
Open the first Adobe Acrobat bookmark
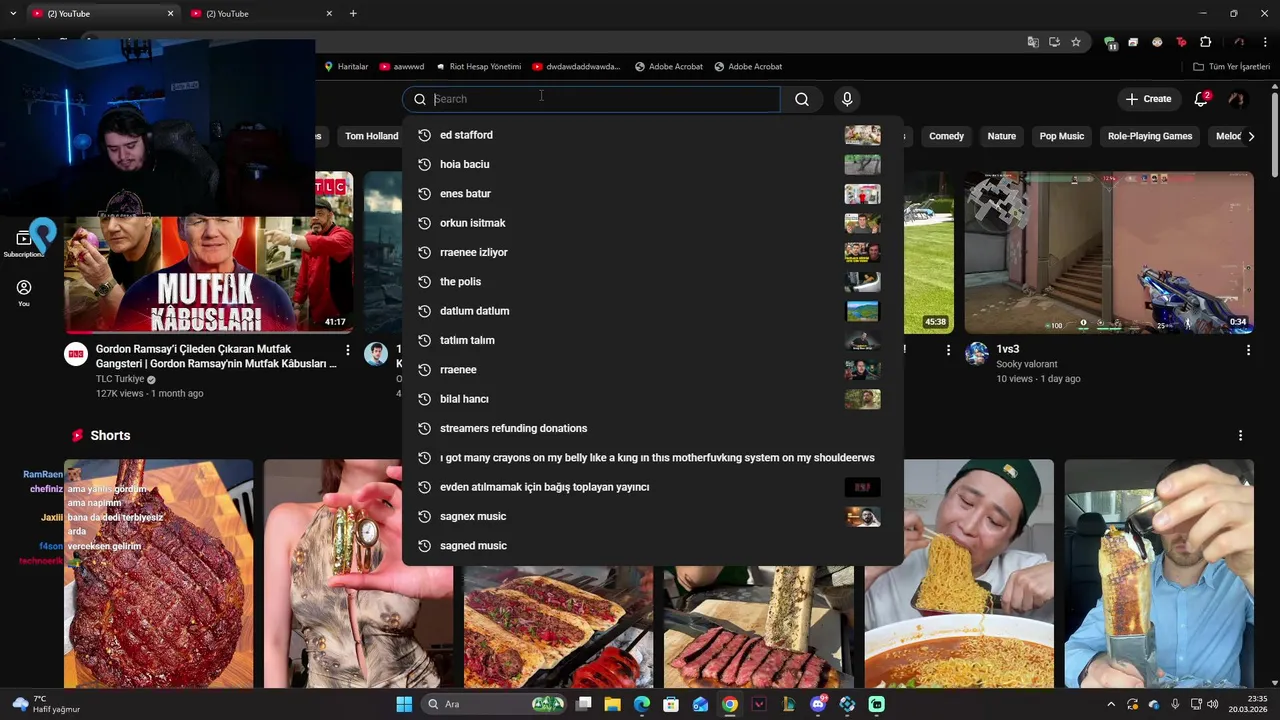point(669,67)
